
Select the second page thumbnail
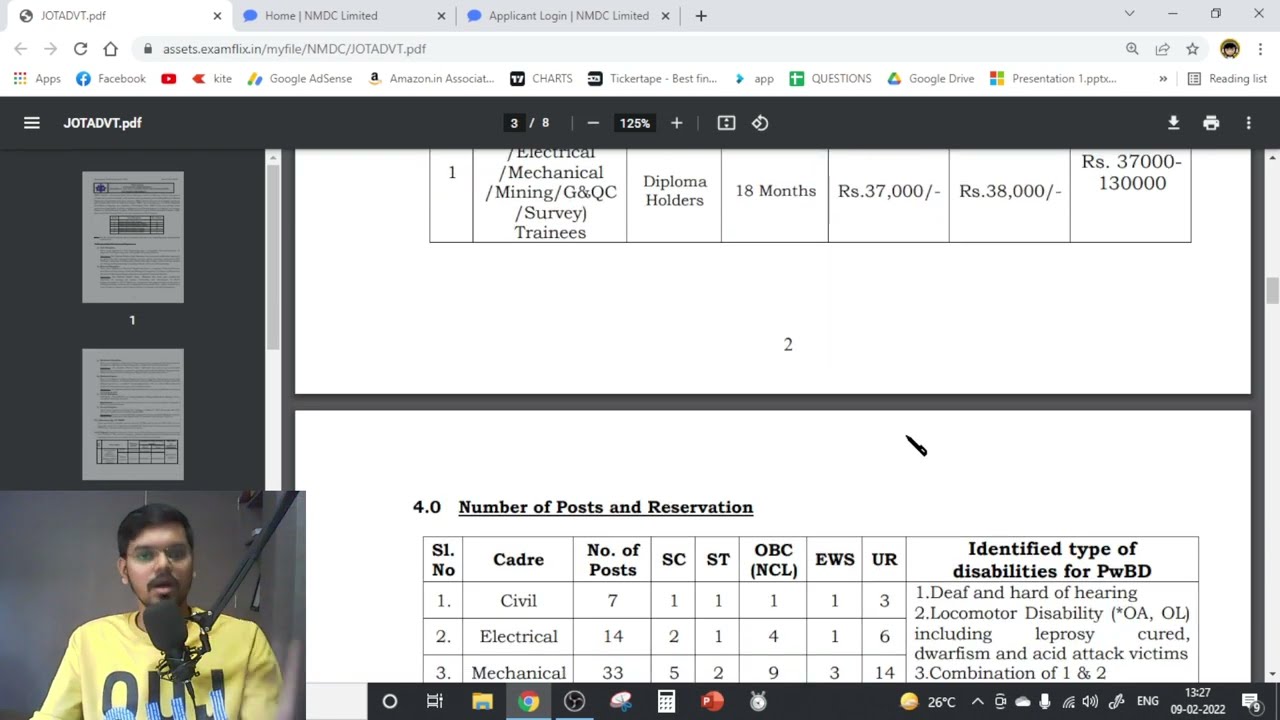pyautogui.click(x=133, y=414)
